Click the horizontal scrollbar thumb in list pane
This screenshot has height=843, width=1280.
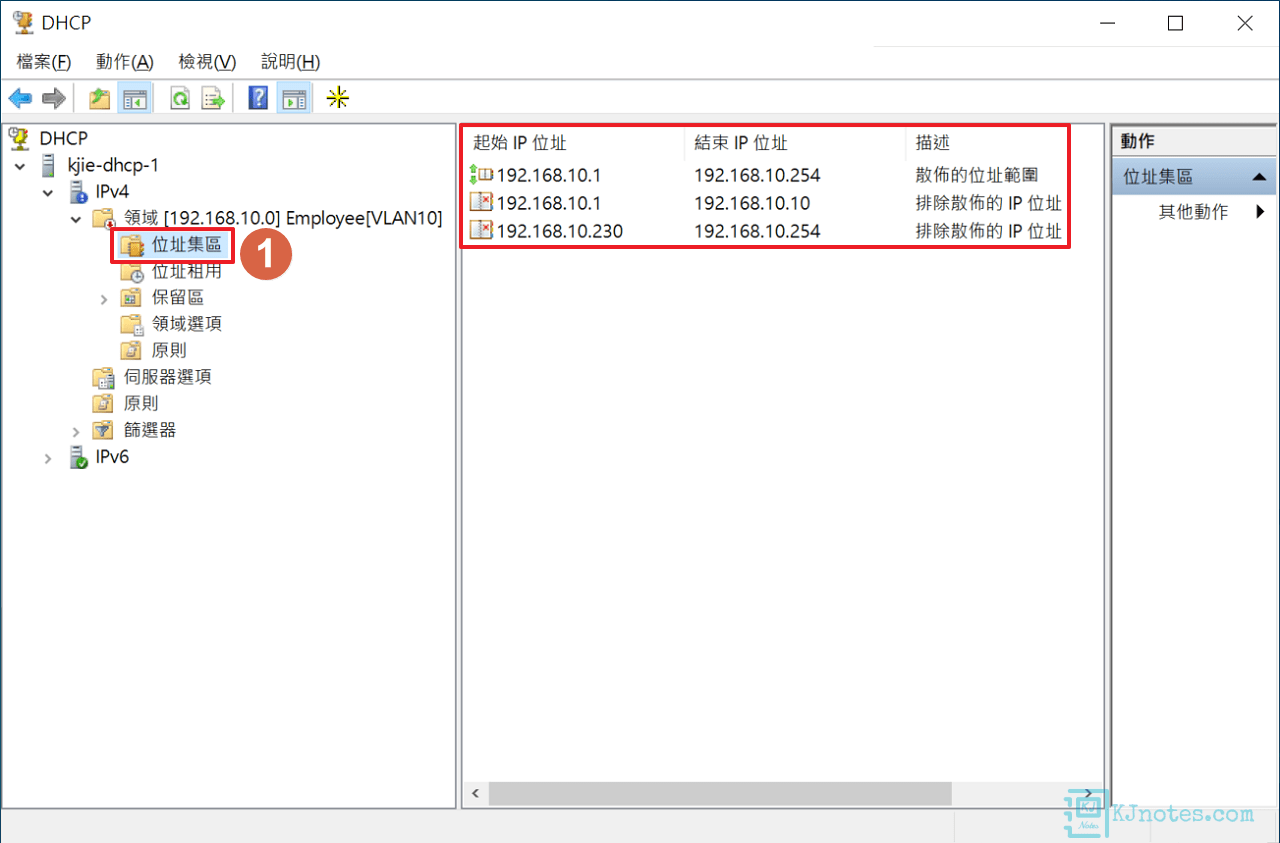tap(720, 794)
